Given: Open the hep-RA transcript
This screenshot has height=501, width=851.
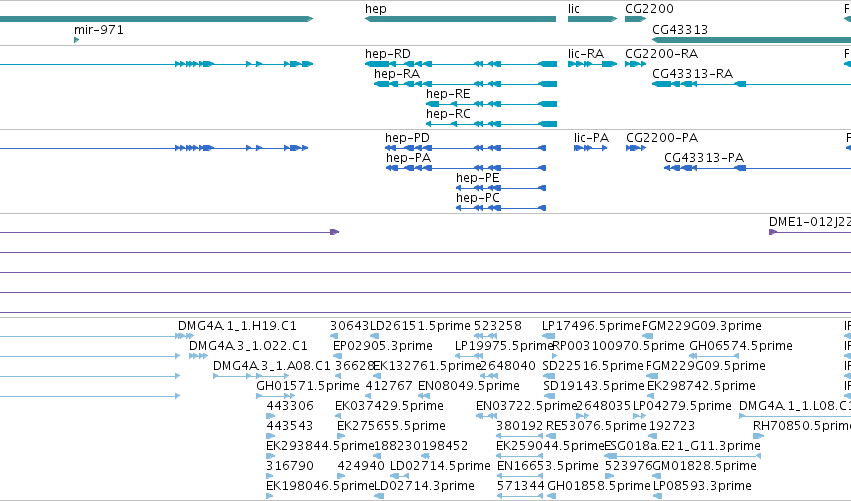Looking at the screenshot, I should (465, 84).
